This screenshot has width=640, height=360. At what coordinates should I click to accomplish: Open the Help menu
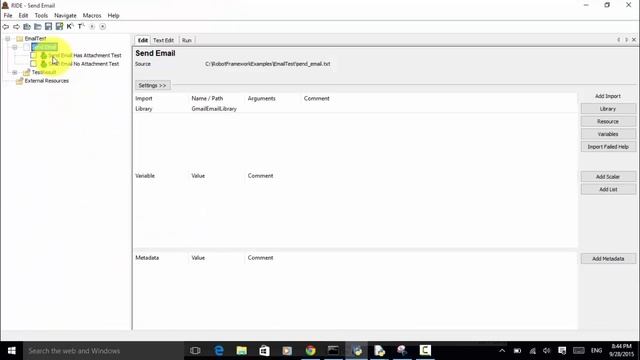click(113, 16)
